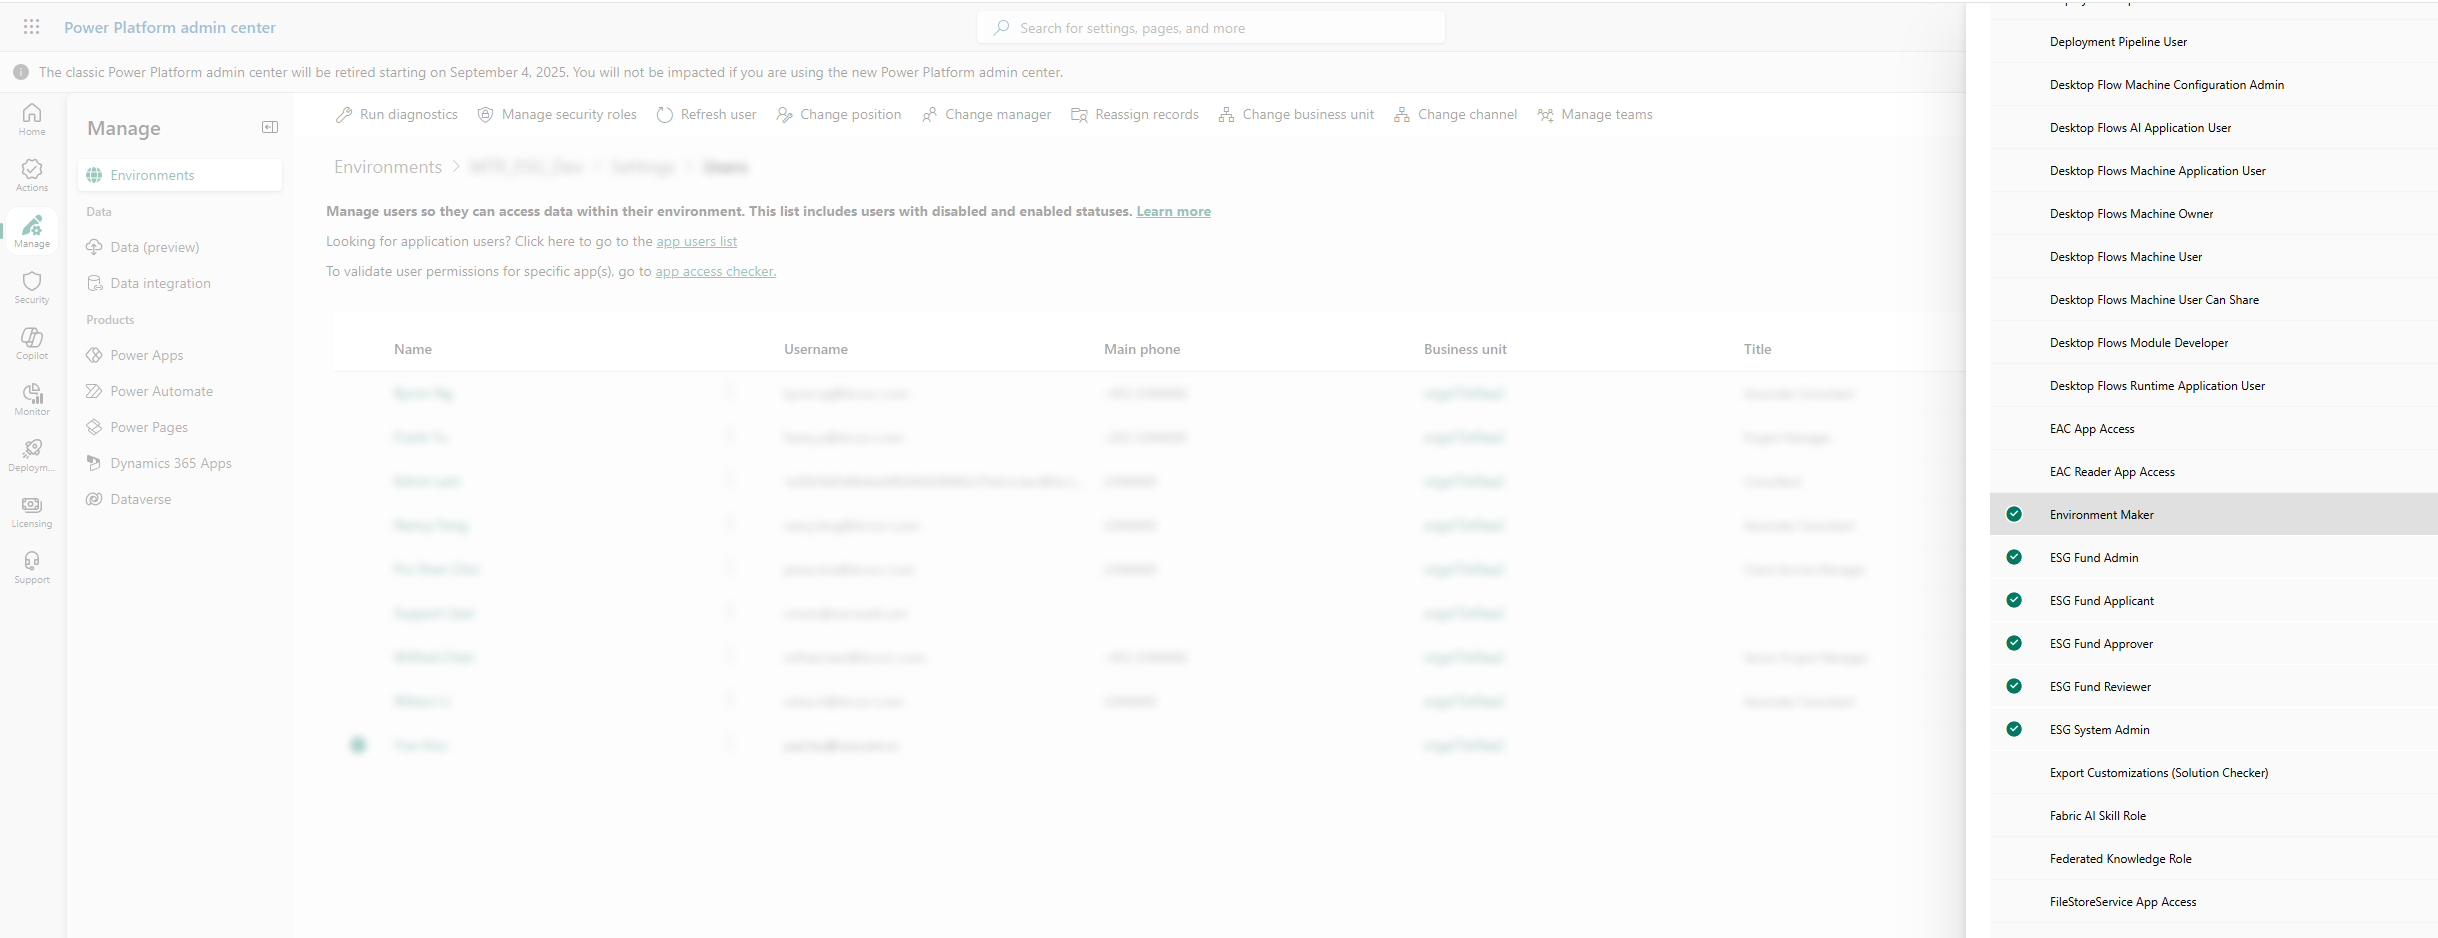
Task: Open the app users list link
Action: 696,241
